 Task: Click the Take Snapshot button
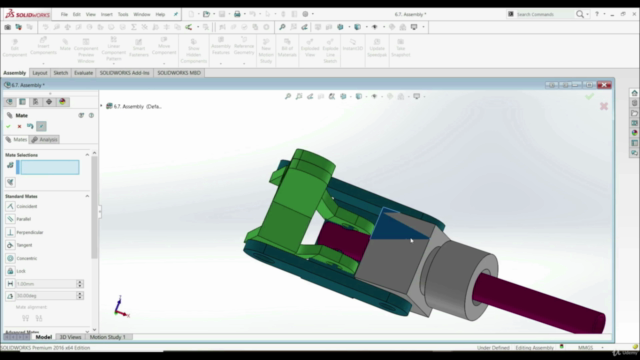click(400, 48)
